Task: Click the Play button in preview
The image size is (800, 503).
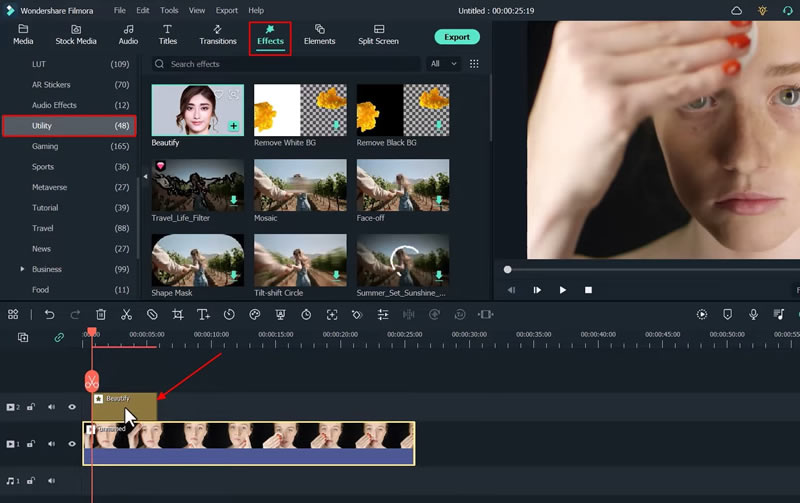Action: [562, 290]
